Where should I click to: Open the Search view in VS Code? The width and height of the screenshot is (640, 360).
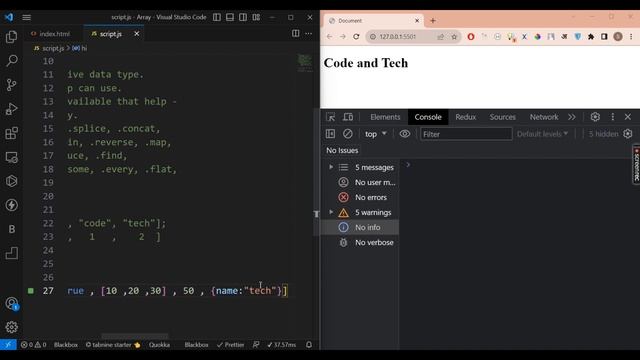point(11,61)
